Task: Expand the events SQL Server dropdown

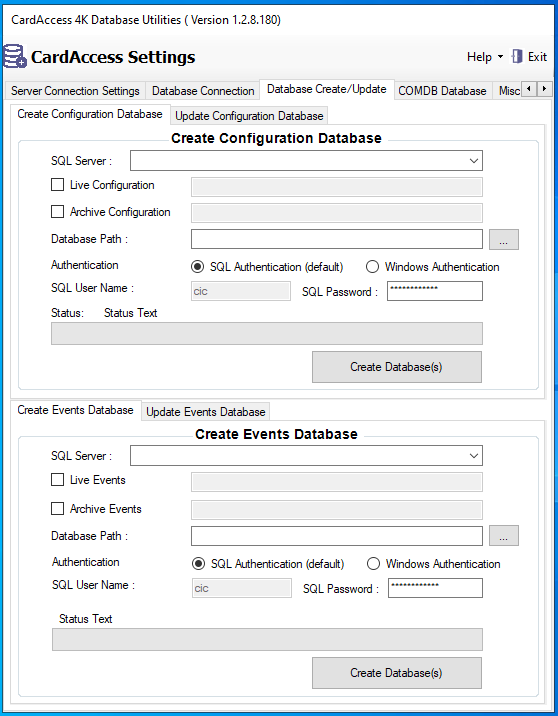Action: point(474,456)
